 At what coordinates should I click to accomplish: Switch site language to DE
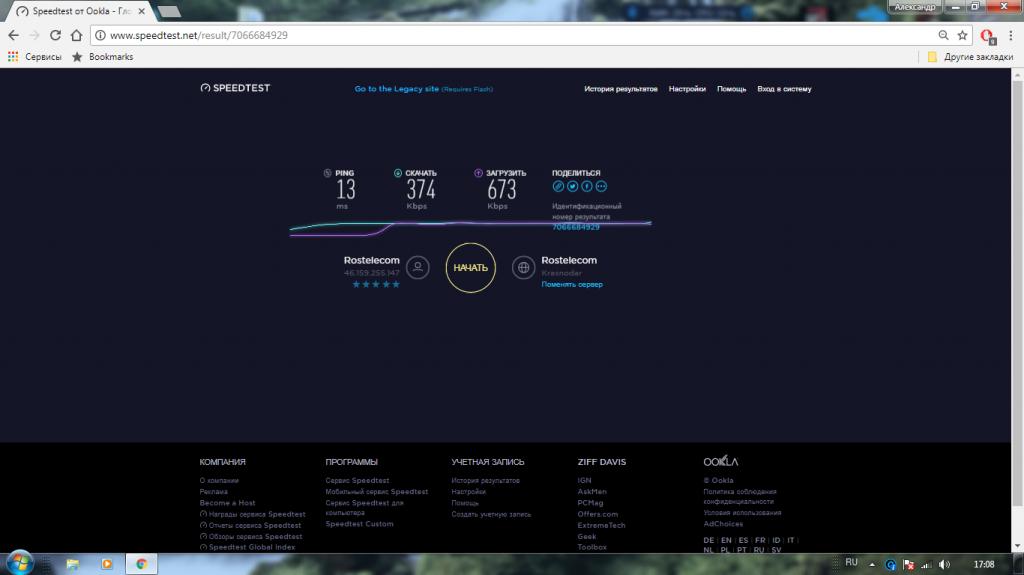point(709,540)
